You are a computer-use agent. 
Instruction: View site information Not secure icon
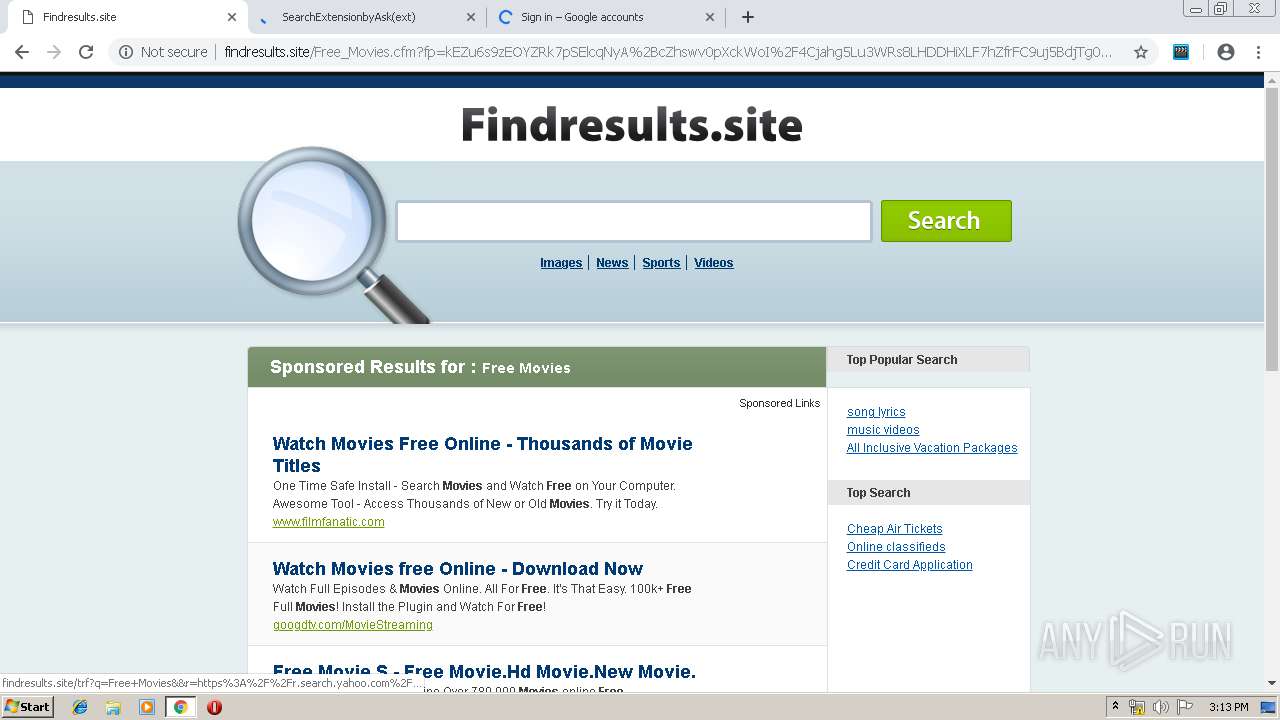click(126, 52)
